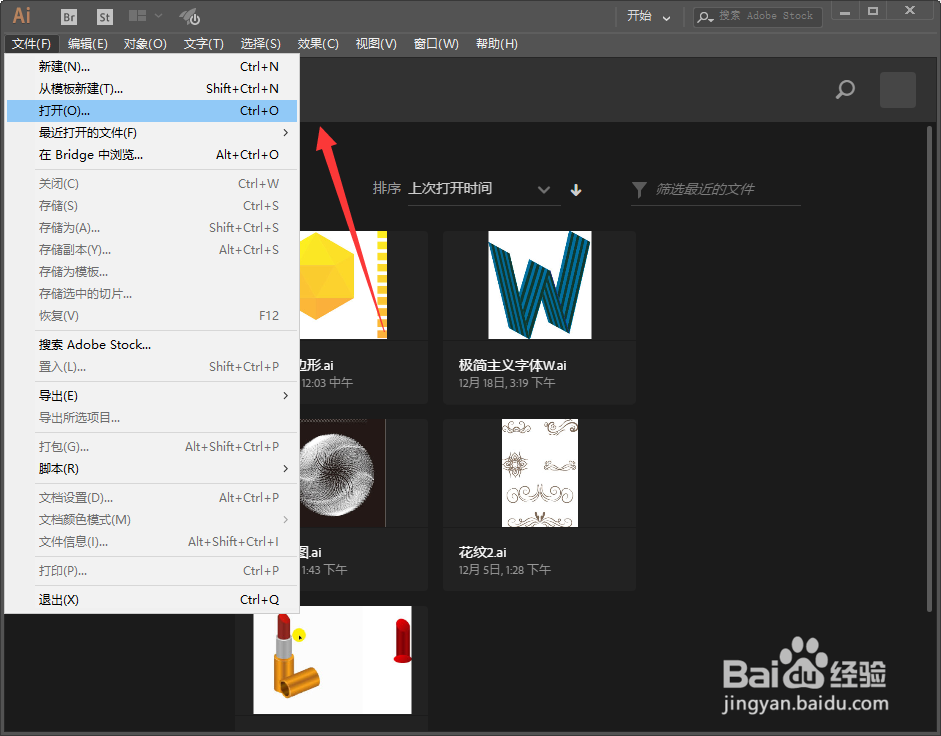Open the 视图(V) menu

(376, 44)
